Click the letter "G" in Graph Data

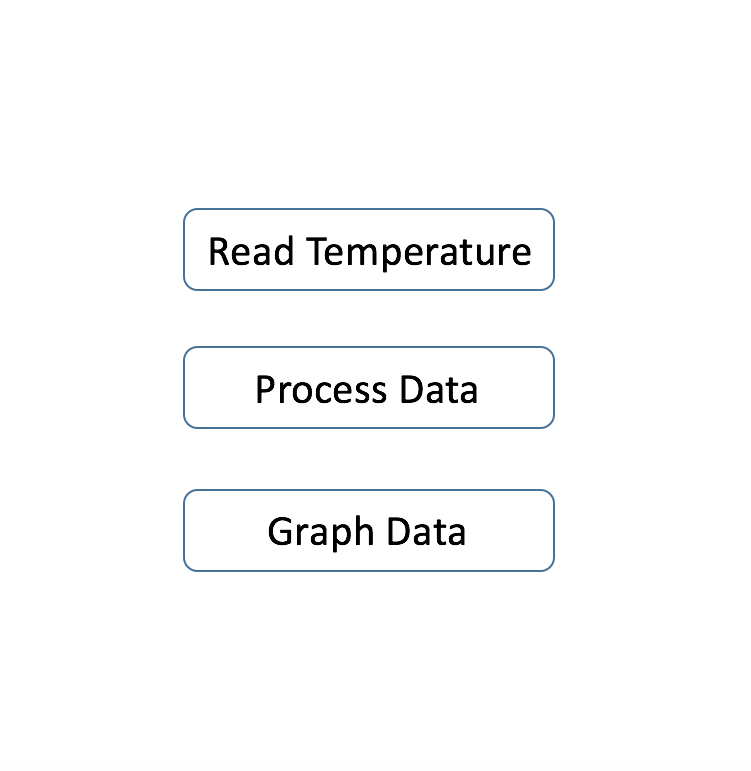coord(281,531)
